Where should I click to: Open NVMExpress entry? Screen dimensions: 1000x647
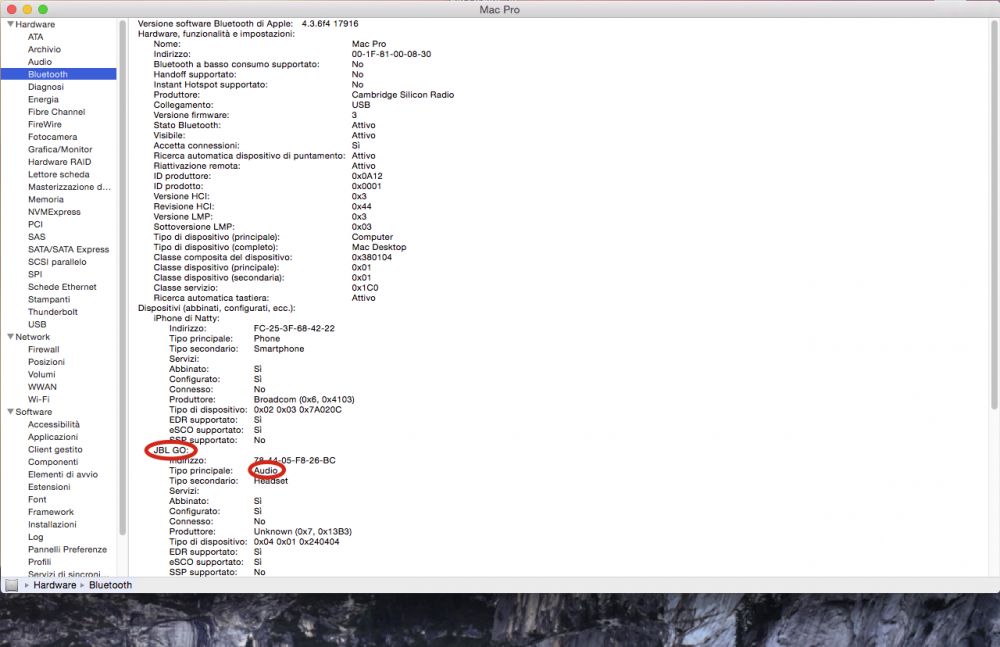coord(54,212)
